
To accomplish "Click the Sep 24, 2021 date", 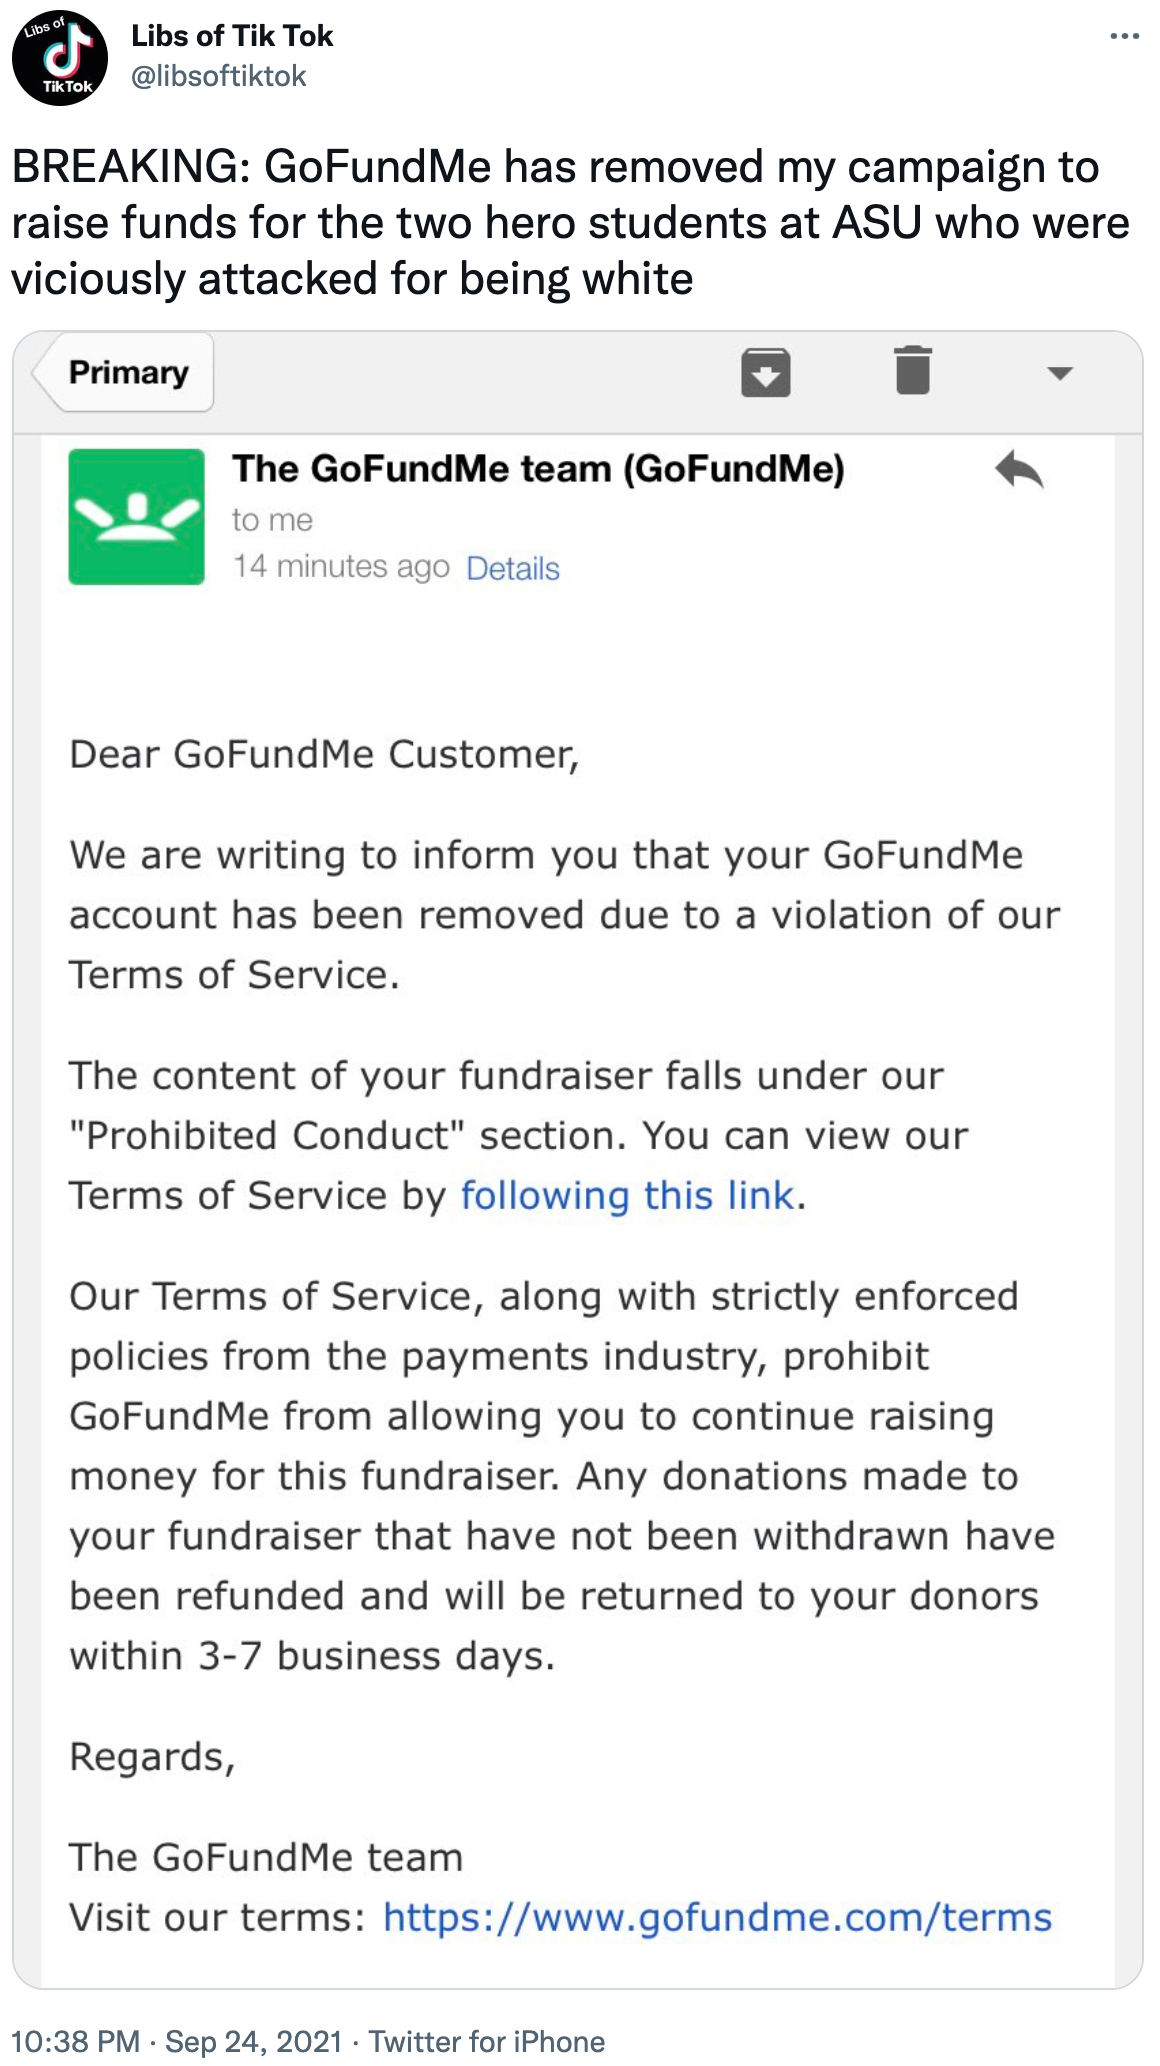I will (x=253, y=2041).
